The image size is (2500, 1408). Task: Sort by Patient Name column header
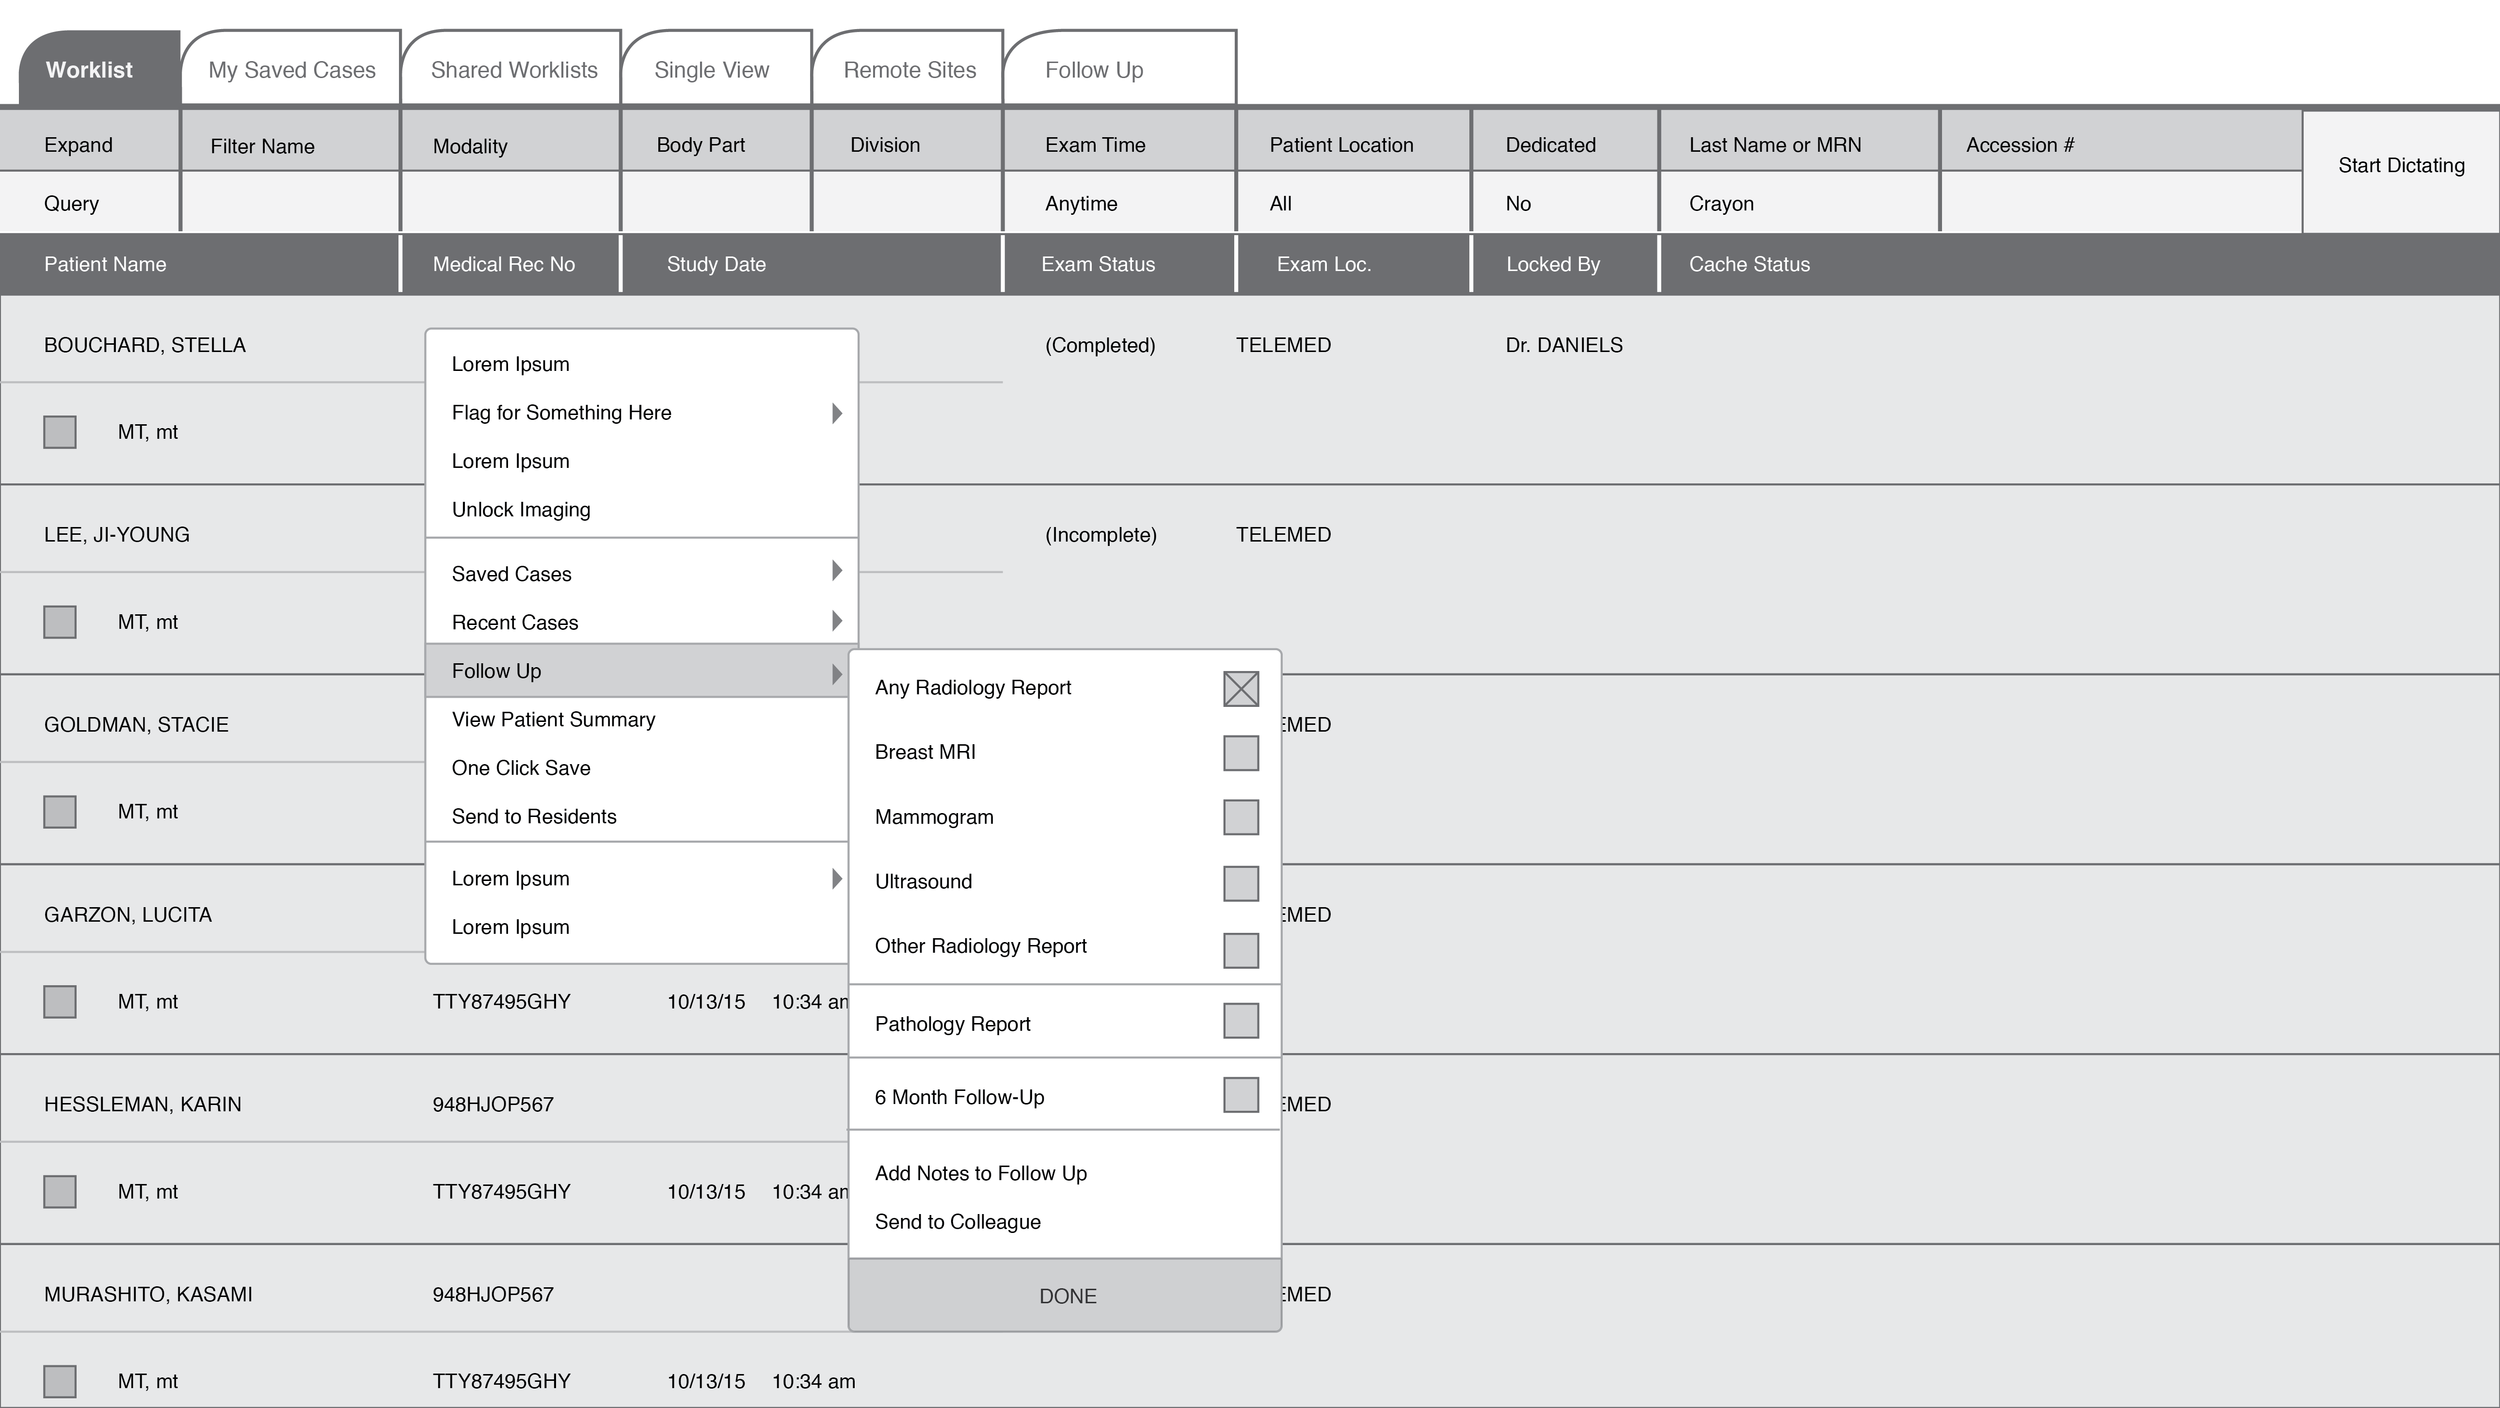tap(199, 264)
